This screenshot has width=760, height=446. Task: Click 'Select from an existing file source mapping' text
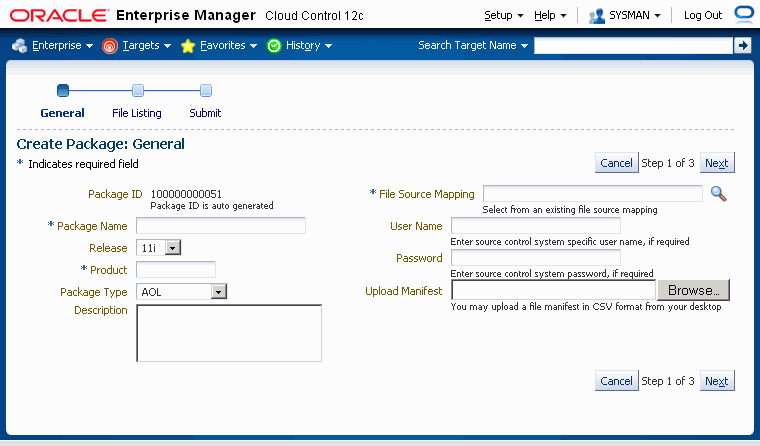coord(570,210)
